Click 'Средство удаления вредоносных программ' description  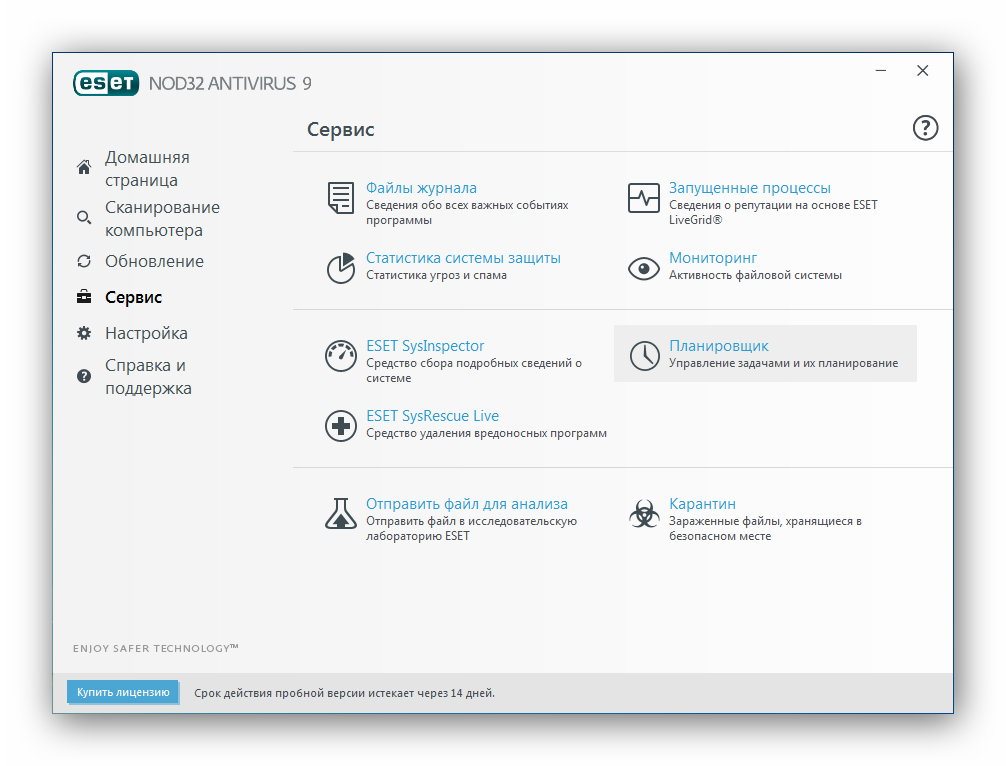click(x=486, y=433)
